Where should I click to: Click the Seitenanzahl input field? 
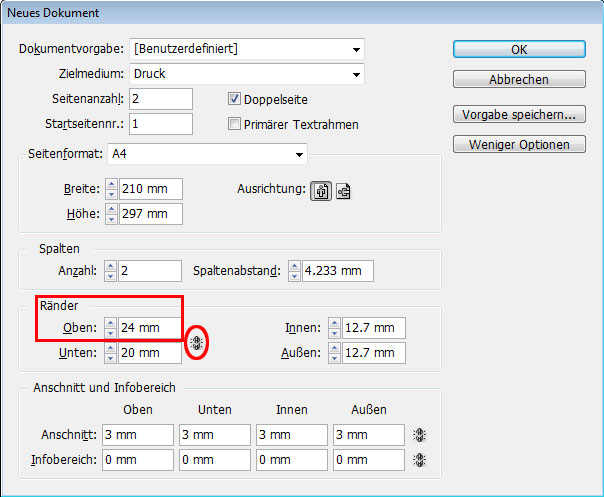(160, 99)
